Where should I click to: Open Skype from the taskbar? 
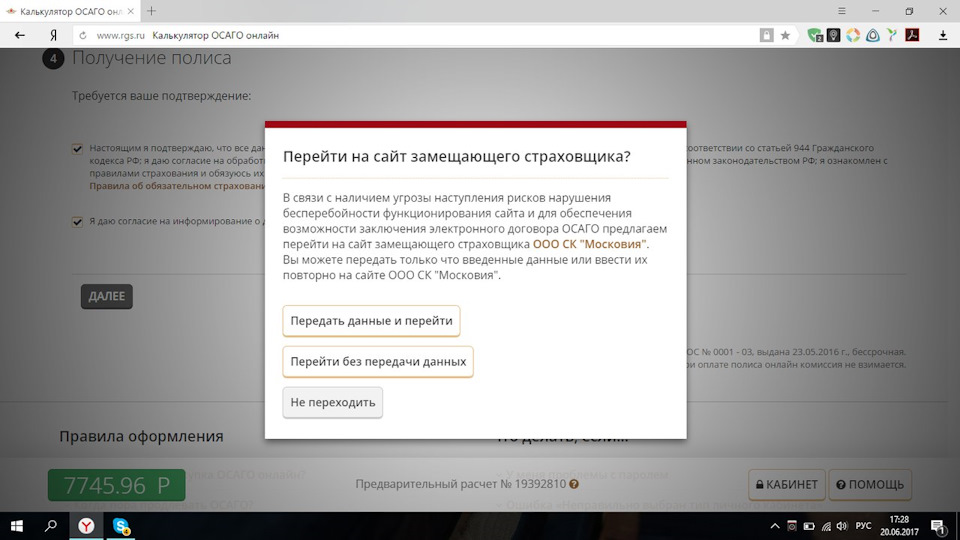pyautogui.click(x=121, y=526)
